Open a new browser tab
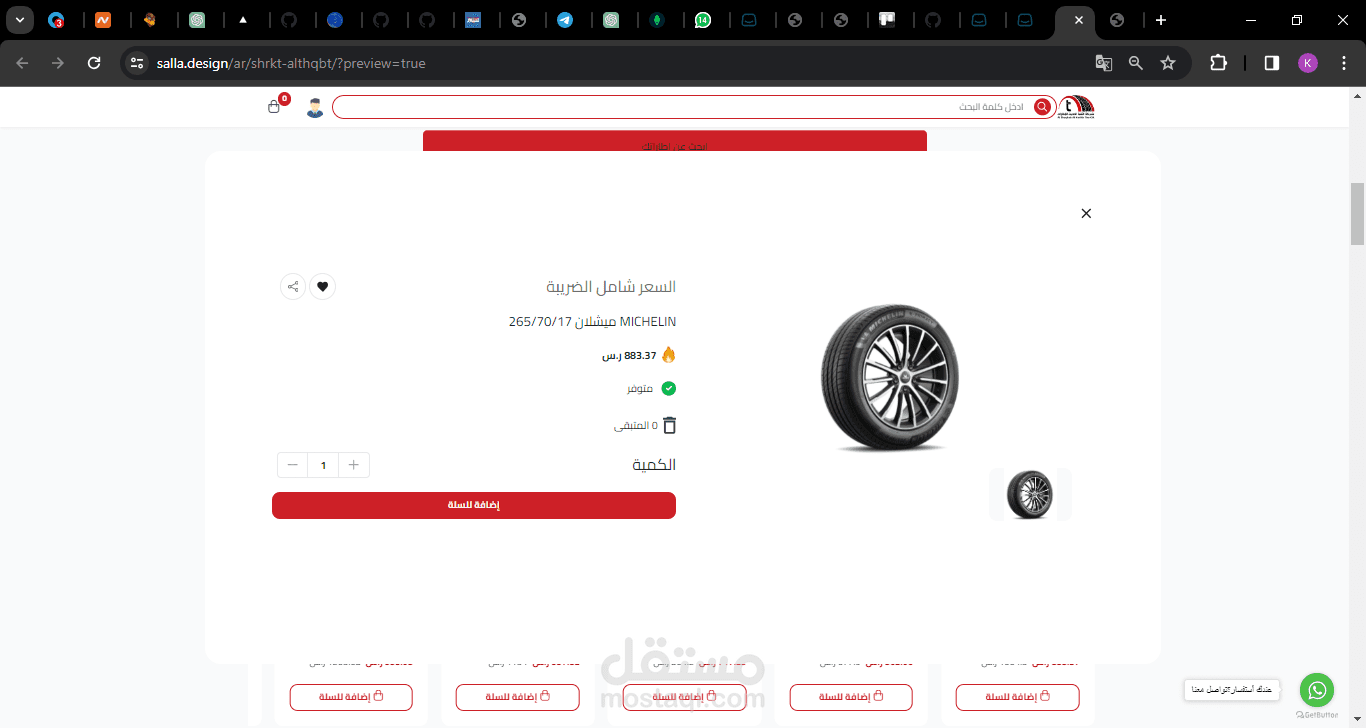This screenshot has width=1366, height=728. pos(1160,20)
